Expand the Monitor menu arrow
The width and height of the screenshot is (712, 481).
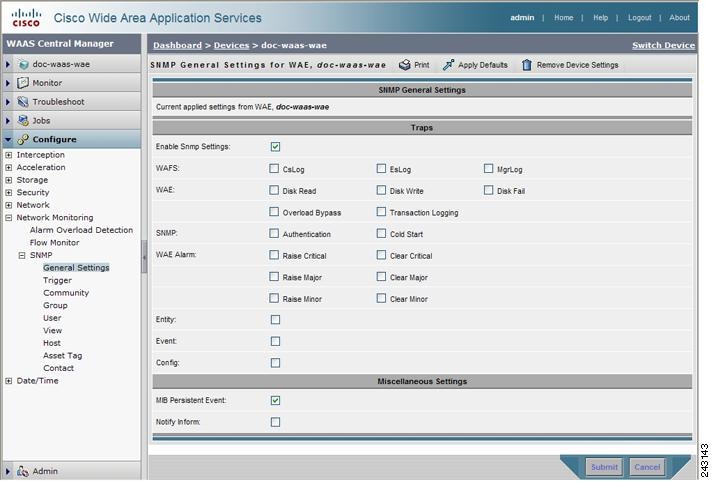click(8, 83)
